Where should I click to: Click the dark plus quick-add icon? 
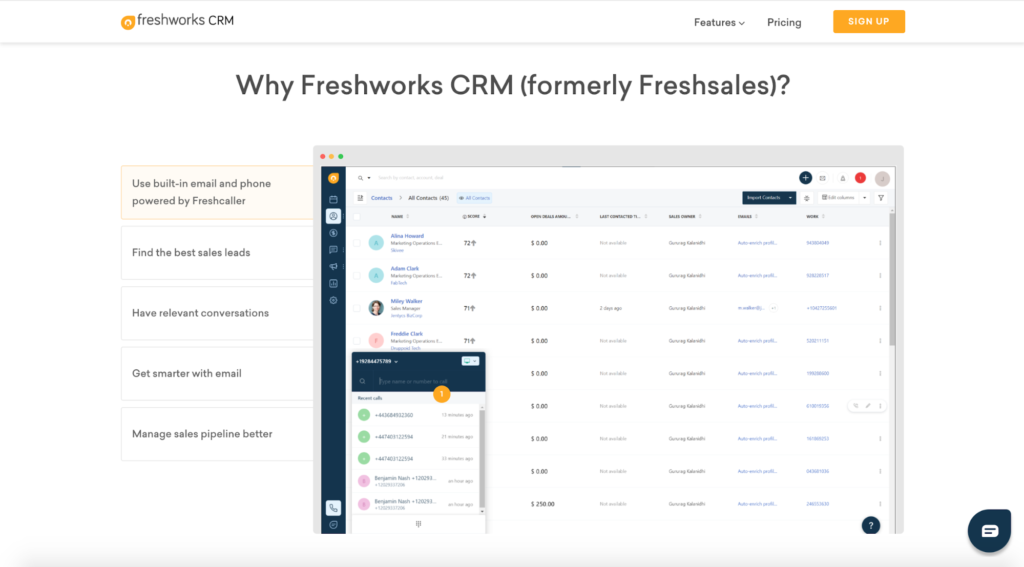pos(805,178)
